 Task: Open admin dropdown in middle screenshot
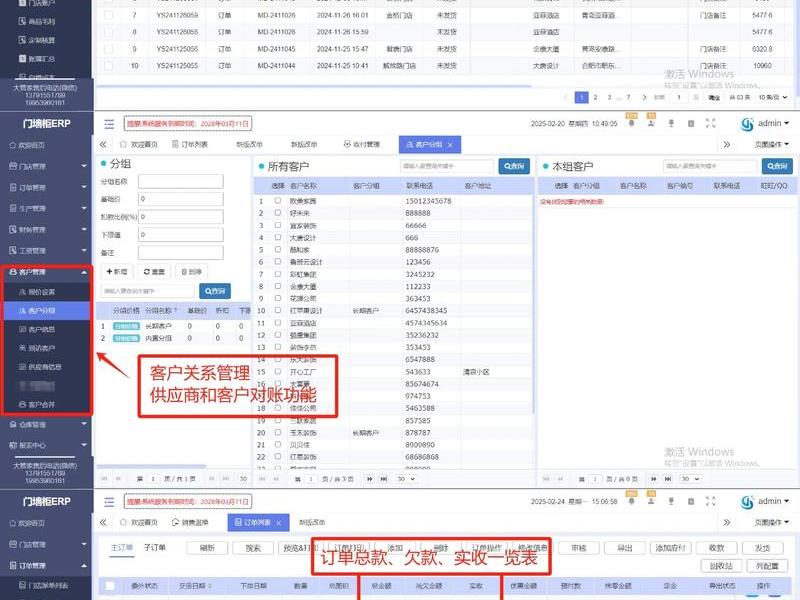(x=773, y=123)
